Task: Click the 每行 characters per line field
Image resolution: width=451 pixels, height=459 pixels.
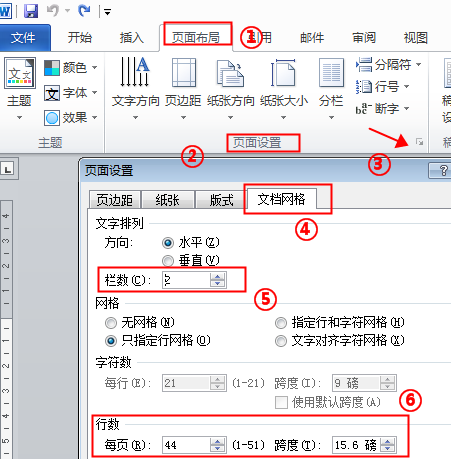Action: [186, 383]
